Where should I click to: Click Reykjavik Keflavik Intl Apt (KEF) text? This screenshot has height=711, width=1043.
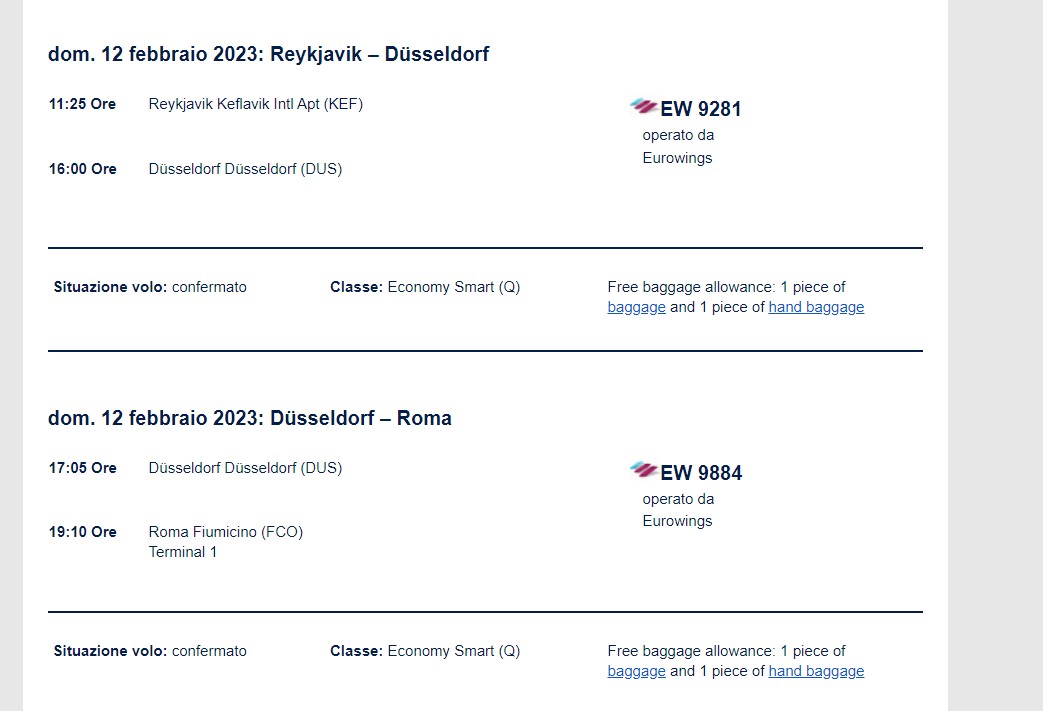tap(255, 104)
